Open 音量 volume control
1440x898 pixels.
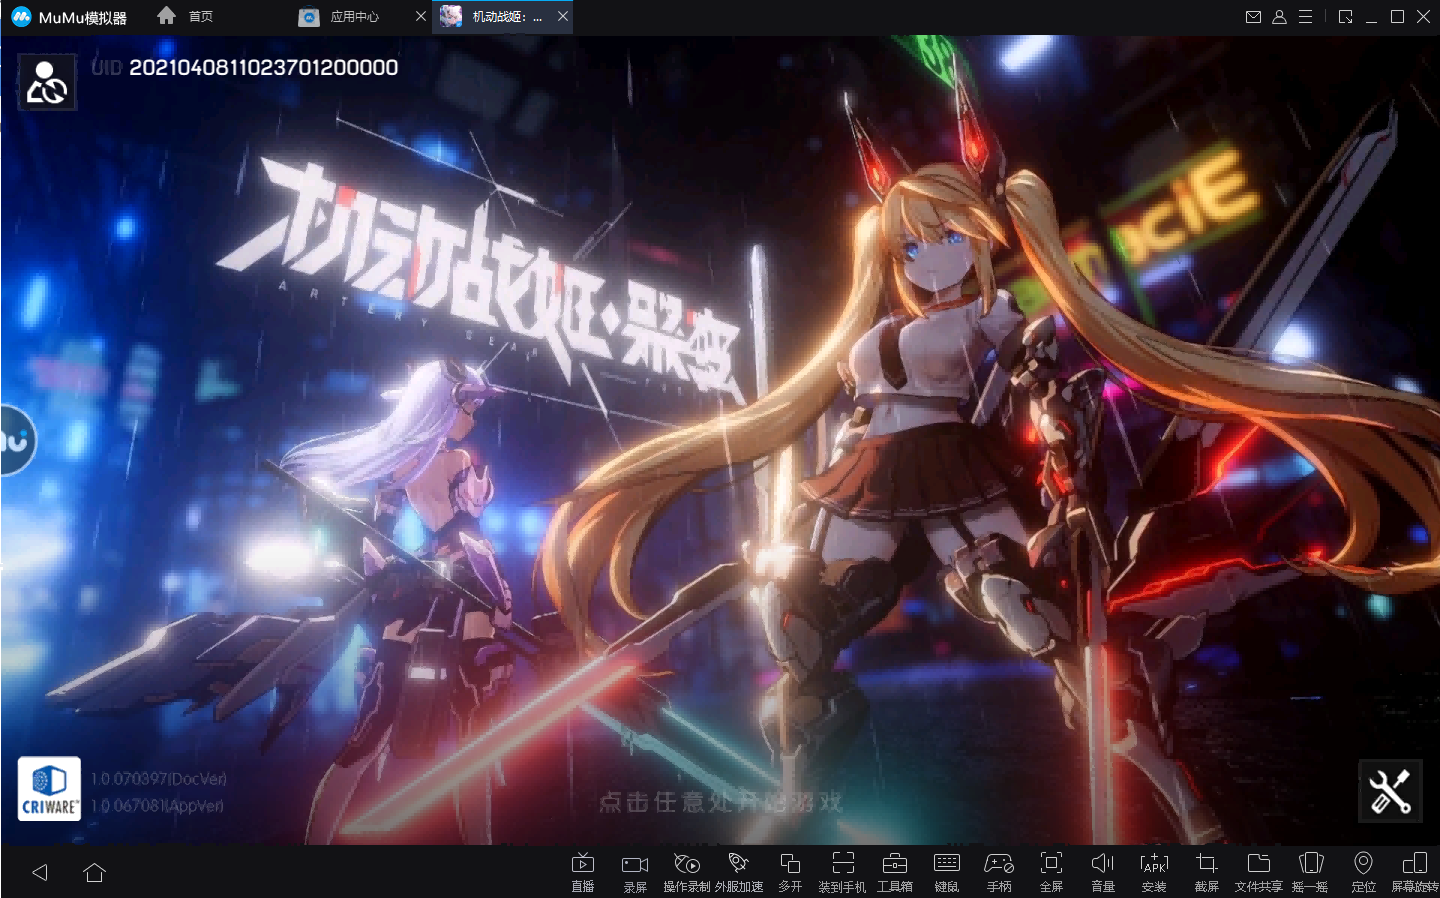point(1103,872)
